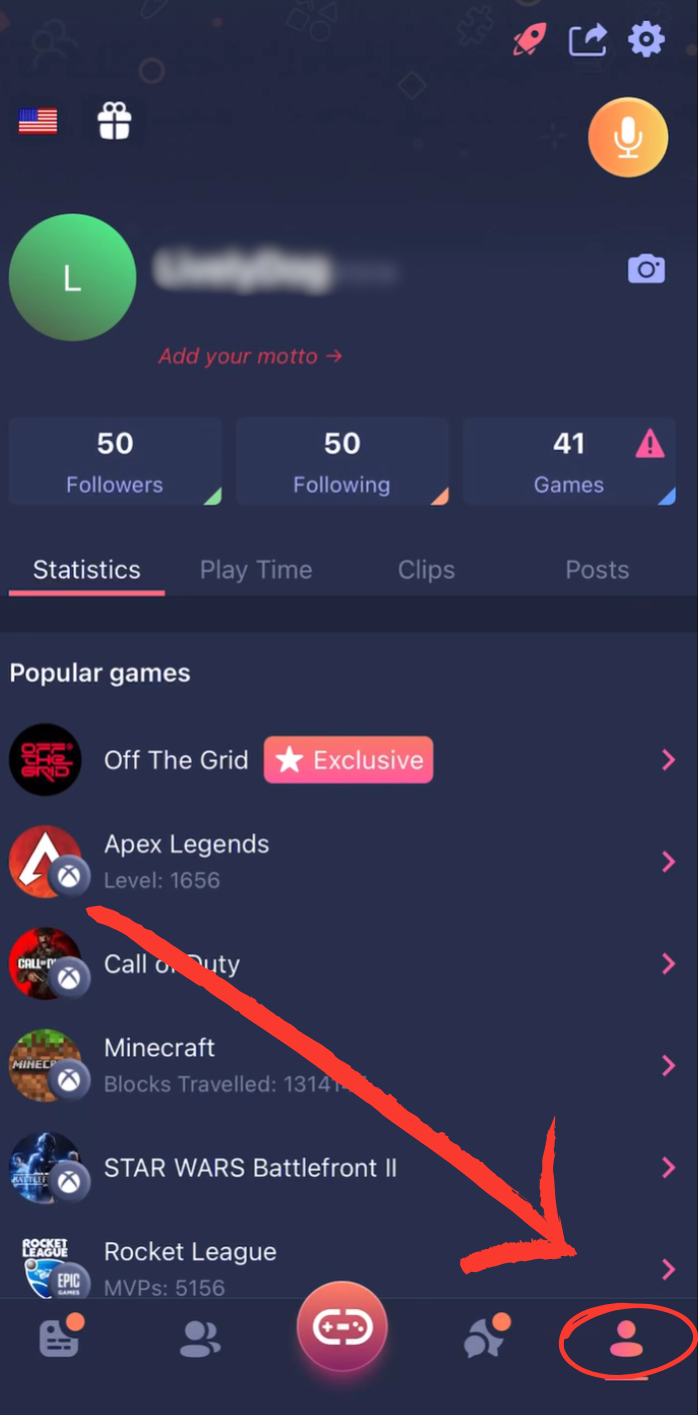Screen dimensions: 698x1415
Task: Open the gift box rewards icon
Action: pyautogui.click(x=115, y=122)
